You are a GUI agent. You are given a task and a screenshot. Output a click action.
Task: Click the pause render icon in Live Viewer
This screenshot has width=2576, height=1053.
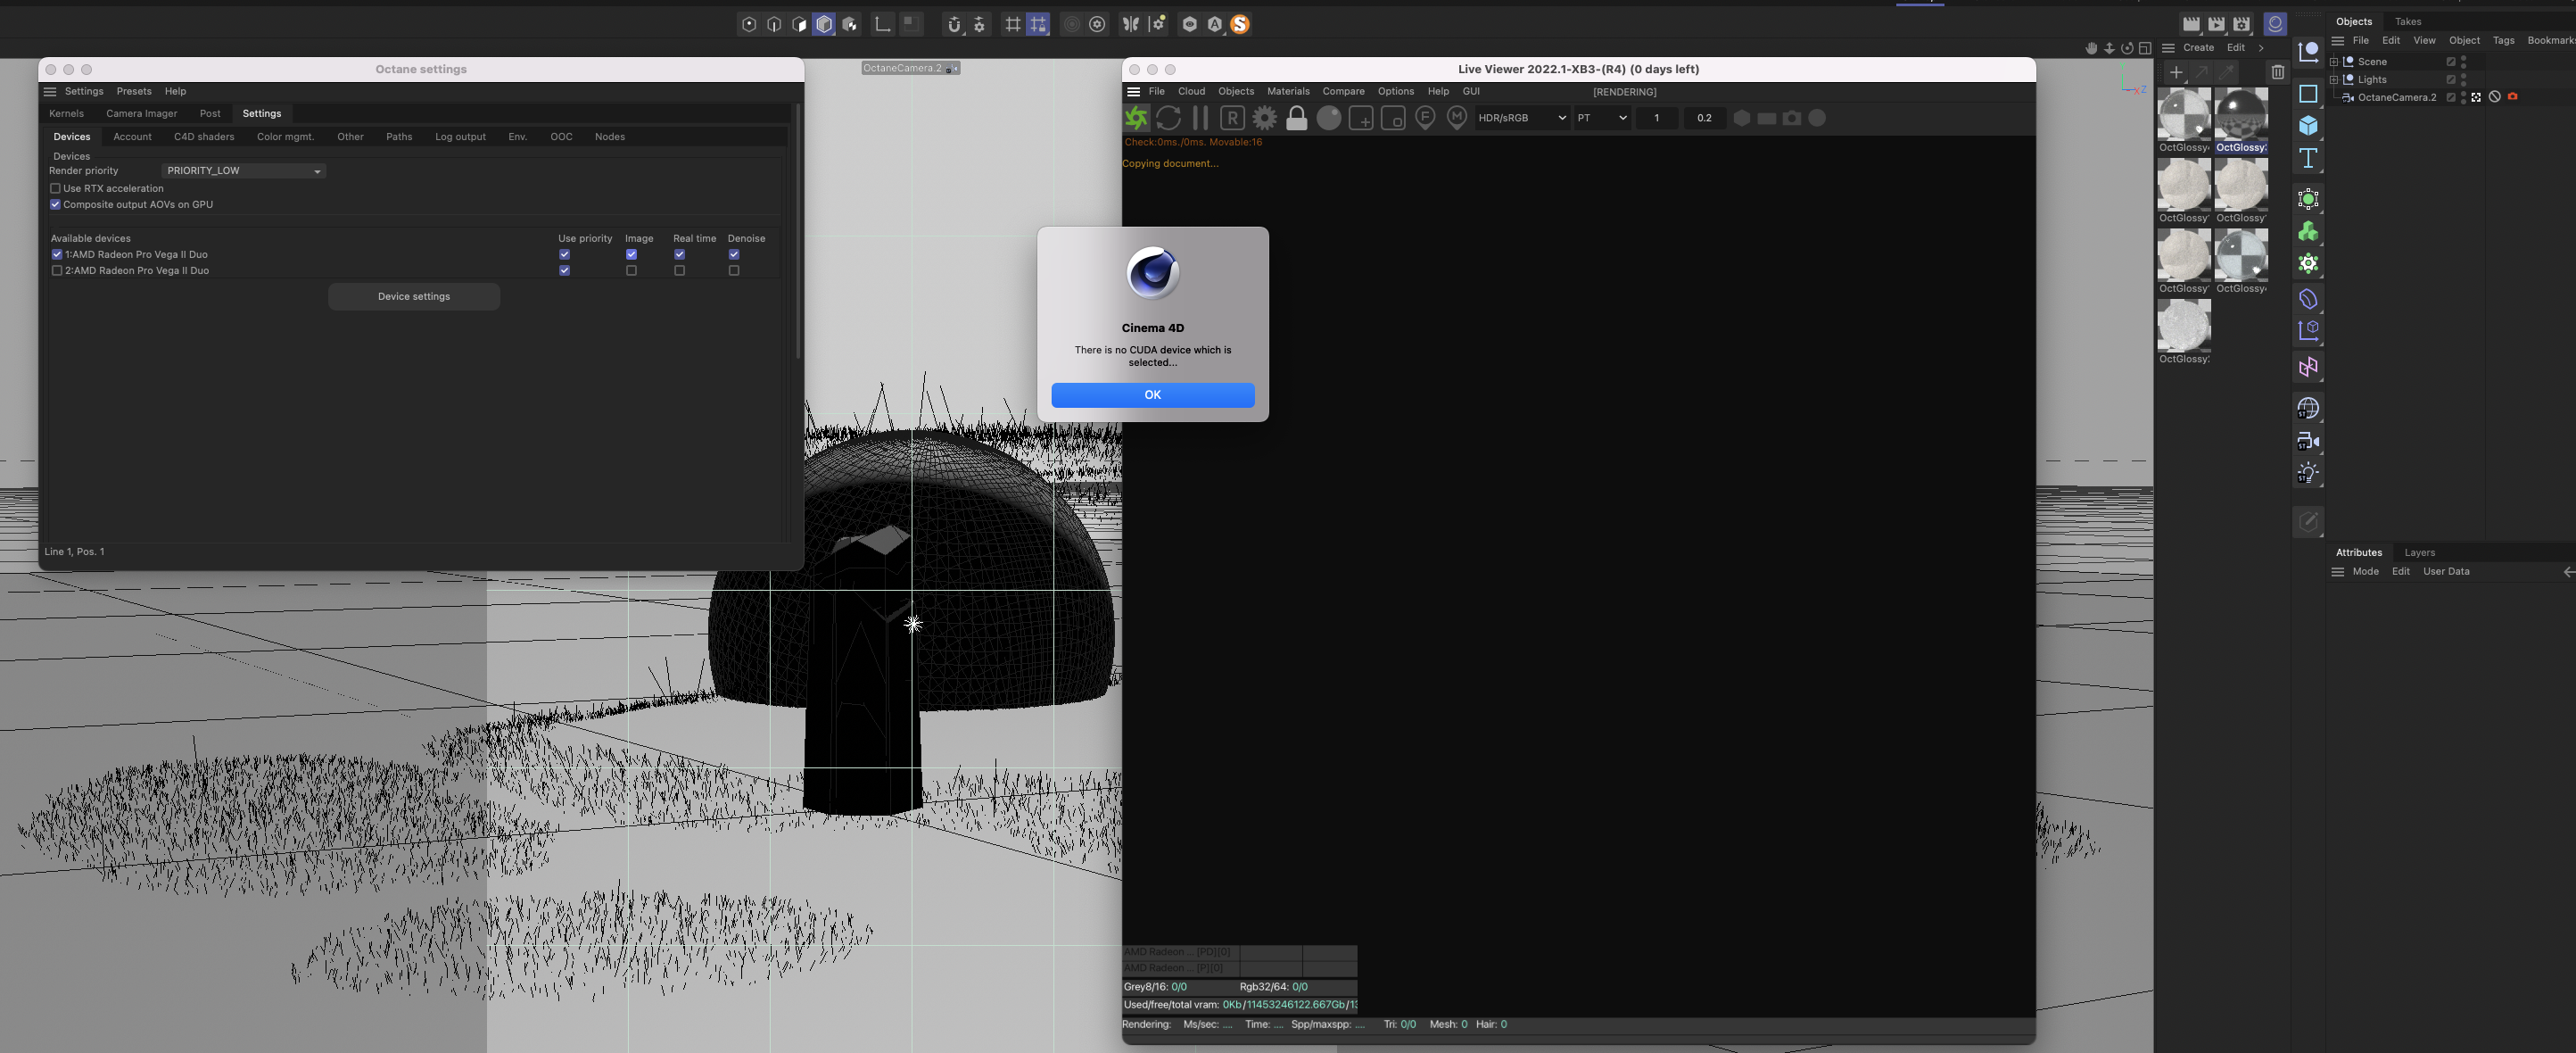tap(1200, 118)
